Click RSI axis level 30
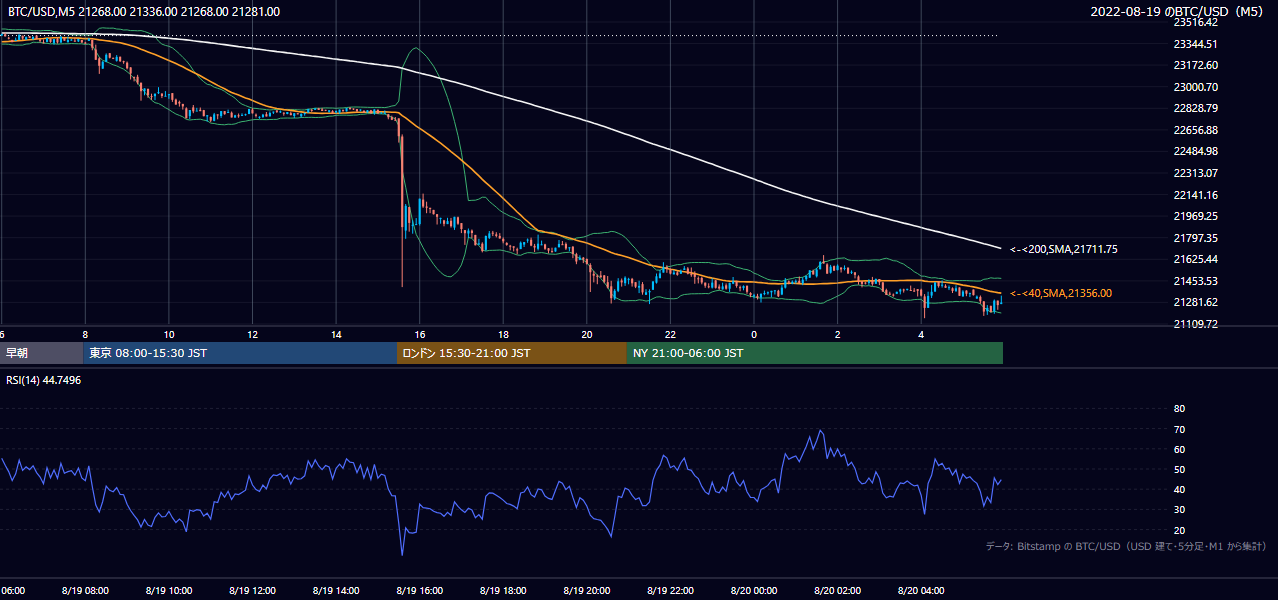The width and height of the screenshot is (1278, 600). [x=1179, y=510]
